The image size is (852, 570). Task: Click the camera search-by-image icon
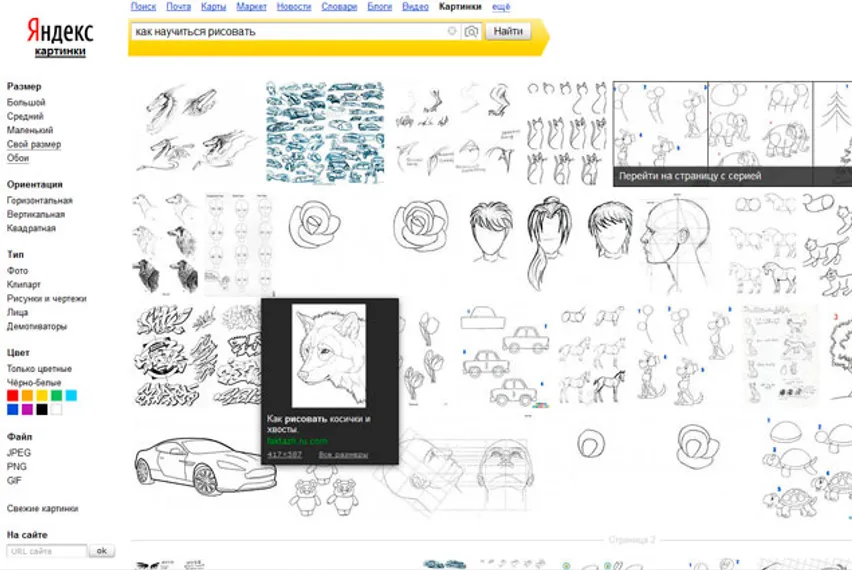(471, 32)
